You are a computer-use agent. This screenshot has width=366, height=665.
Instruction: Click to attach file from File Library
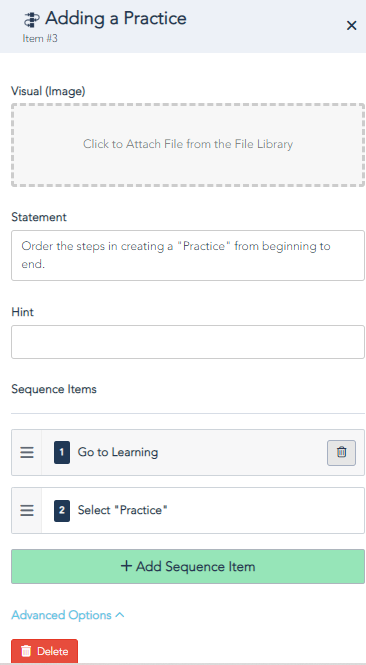click(x=188, y=145)
